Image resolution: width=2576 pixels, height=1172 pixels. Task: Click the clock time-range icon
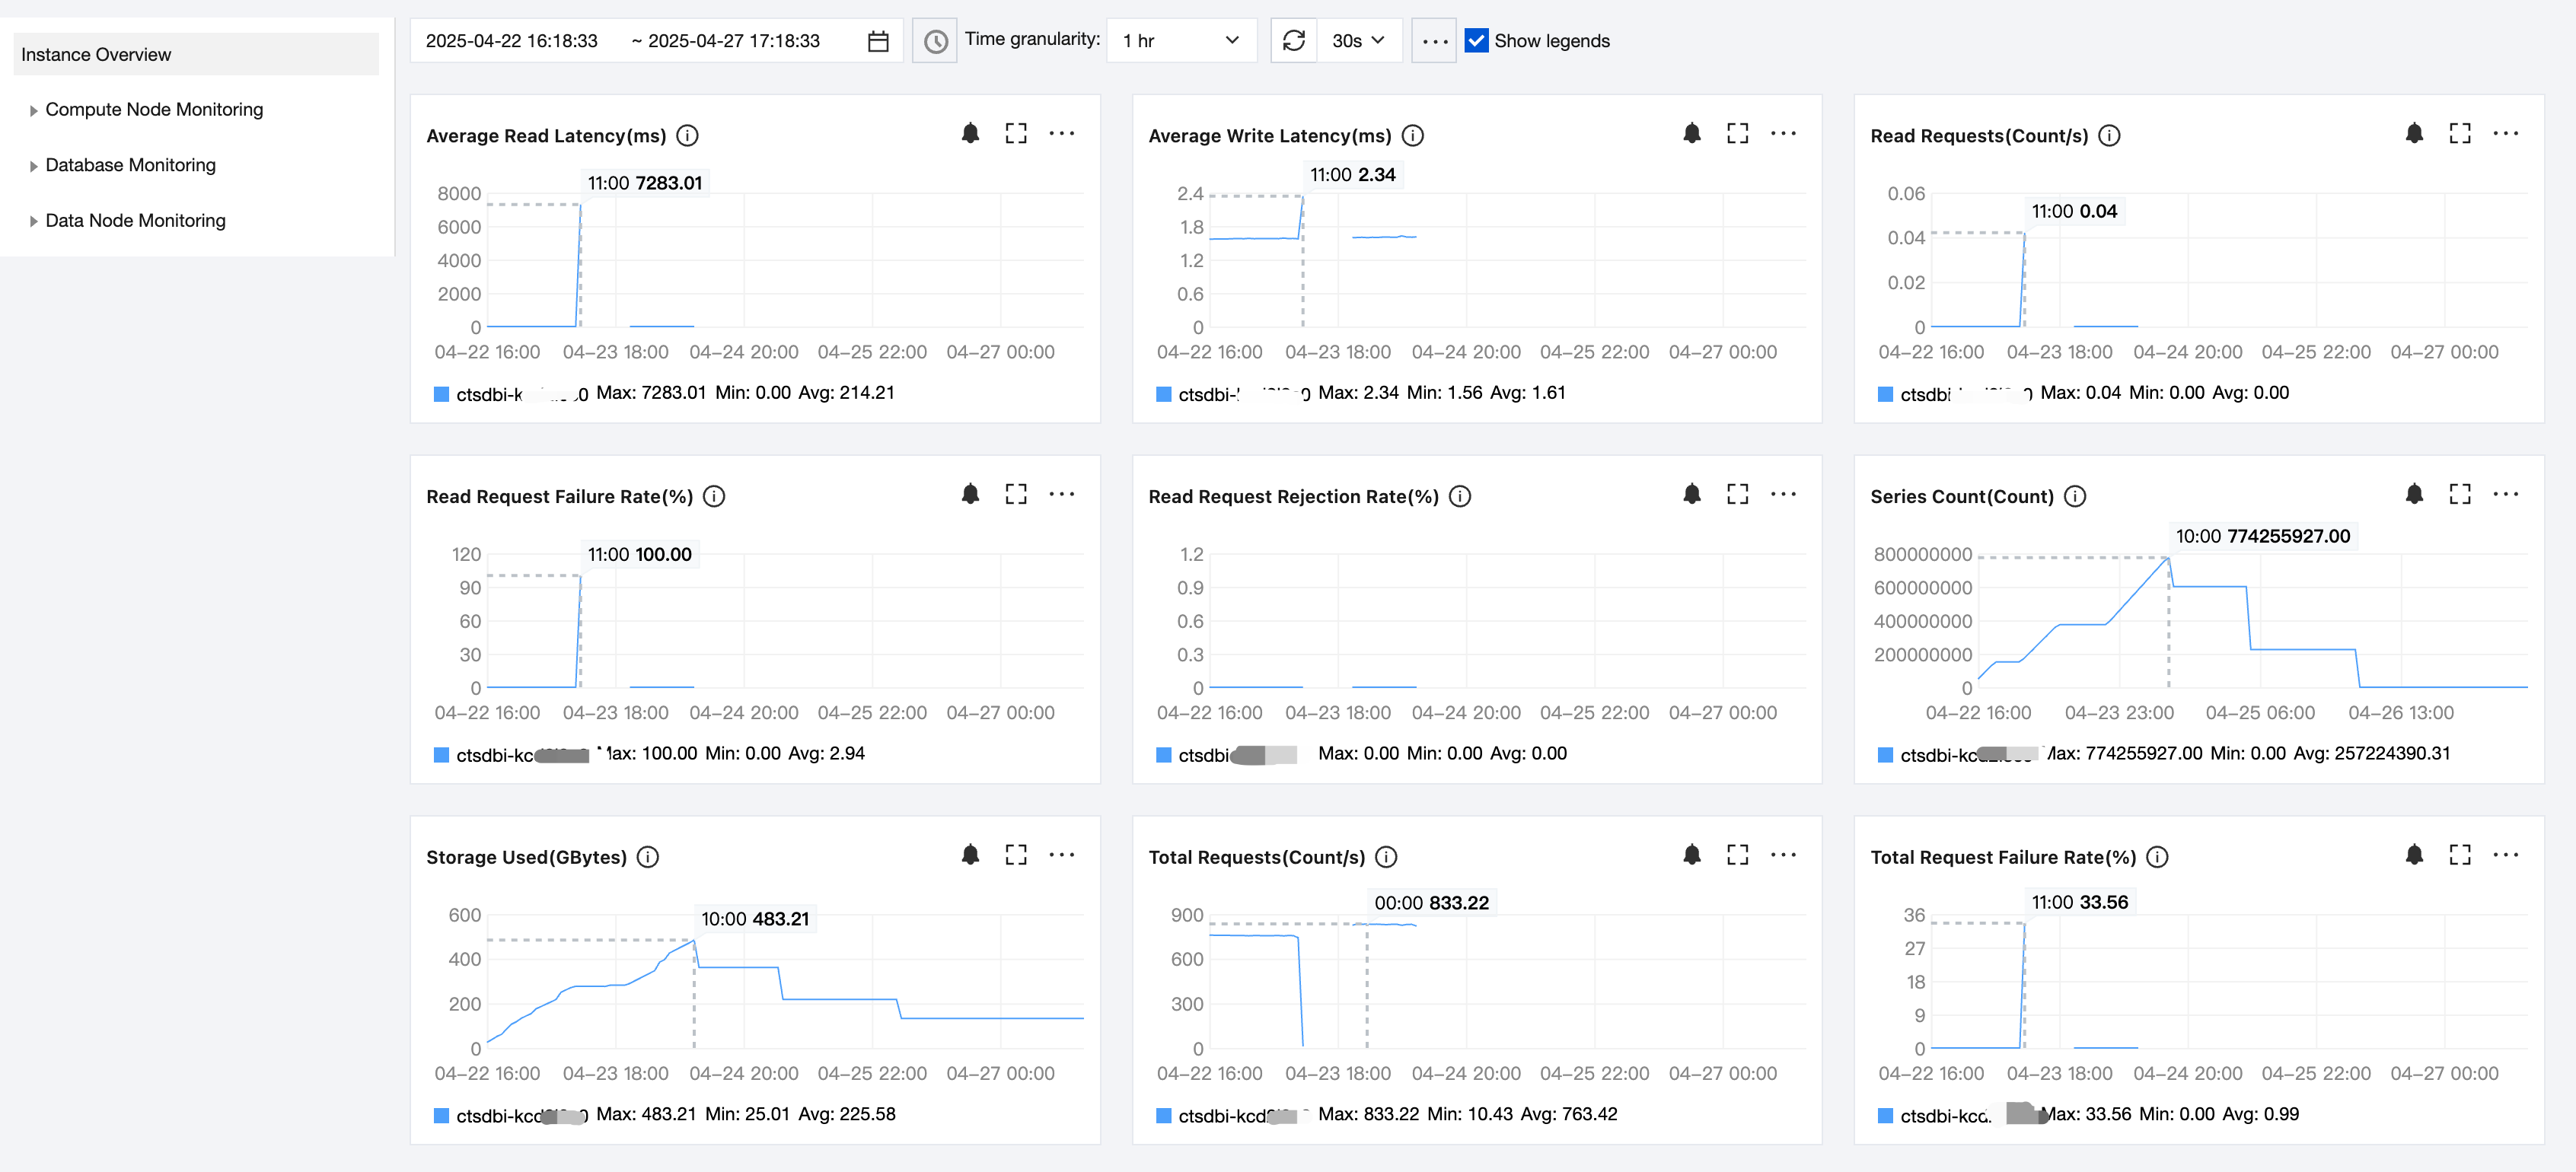(935, 41)
